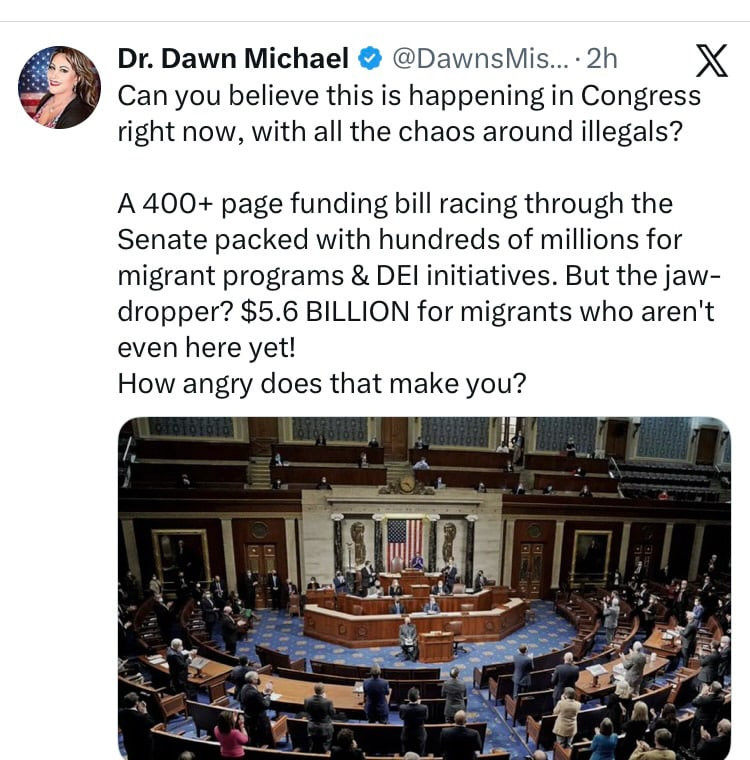Click the line "How angry does that make you?"
The width and height of the screenshot is (750, 760).
[322, 383]
